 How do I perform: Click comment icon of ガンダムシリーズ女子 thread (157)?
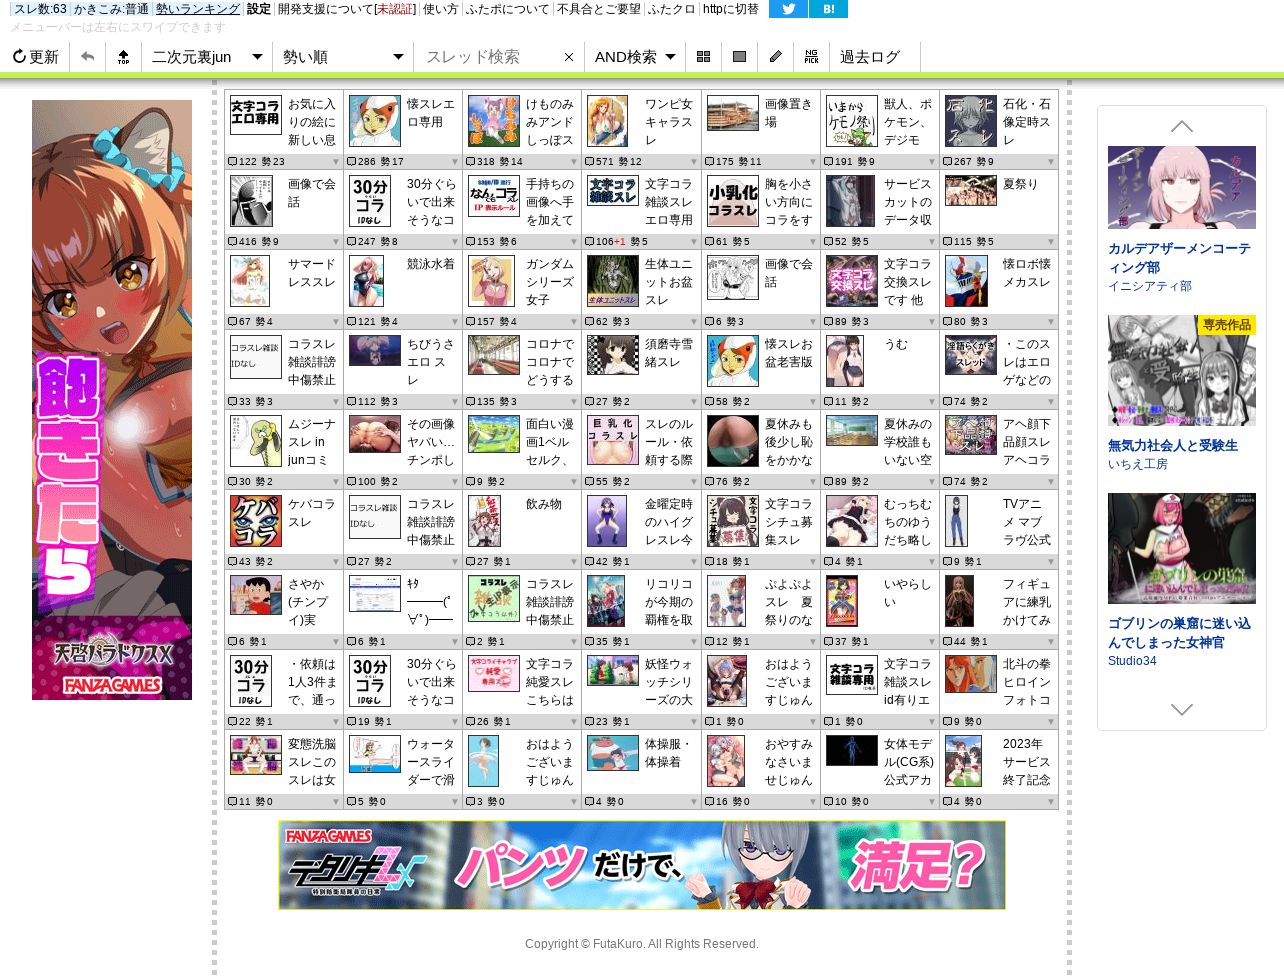click(x=471, y=322)
